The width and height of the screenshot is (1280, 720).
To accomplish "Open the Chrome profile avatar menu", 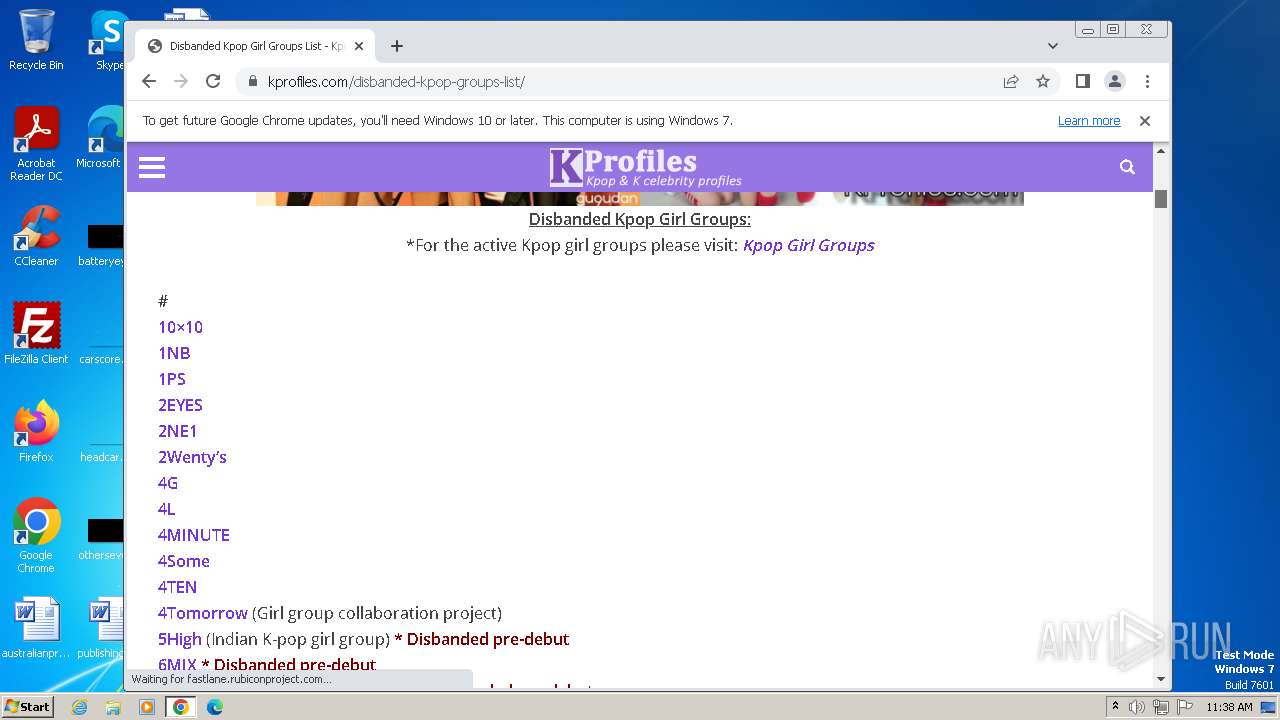I will [x=1115, y=81].
